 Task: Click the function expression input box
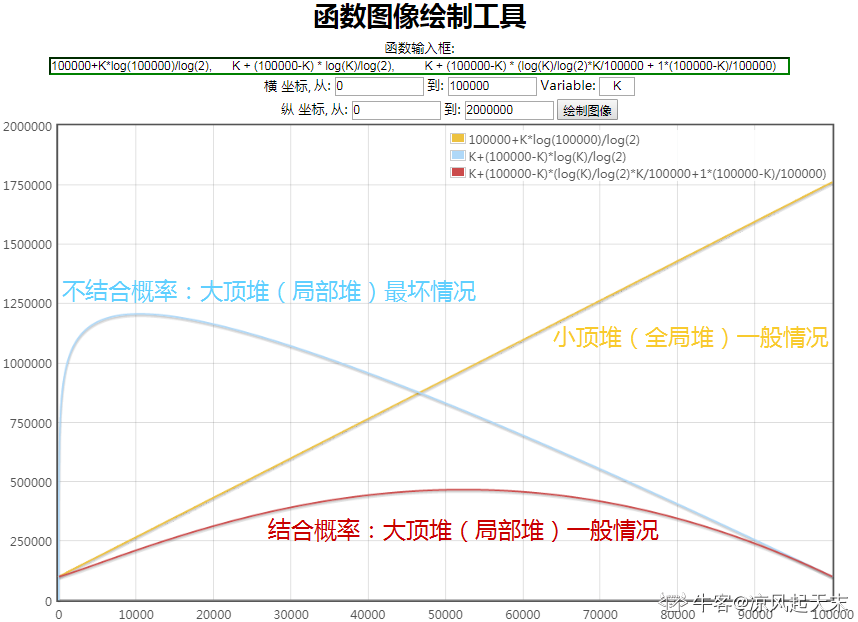[418, 66]
